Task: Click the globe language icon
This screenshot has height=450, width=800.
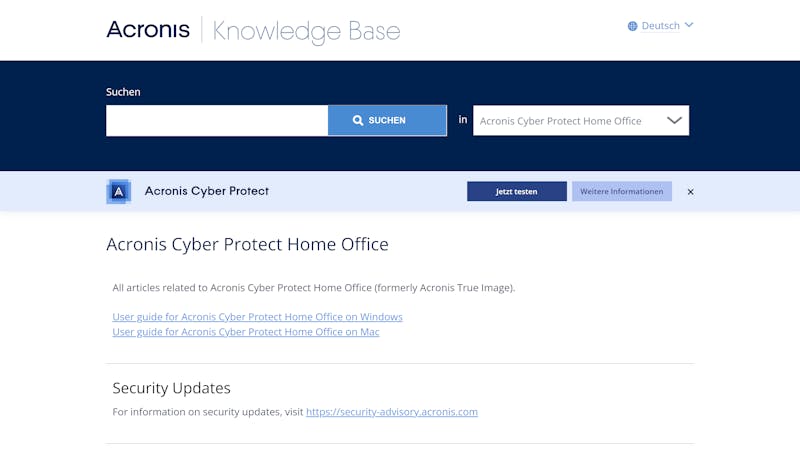Action: [x=632, y=26]
